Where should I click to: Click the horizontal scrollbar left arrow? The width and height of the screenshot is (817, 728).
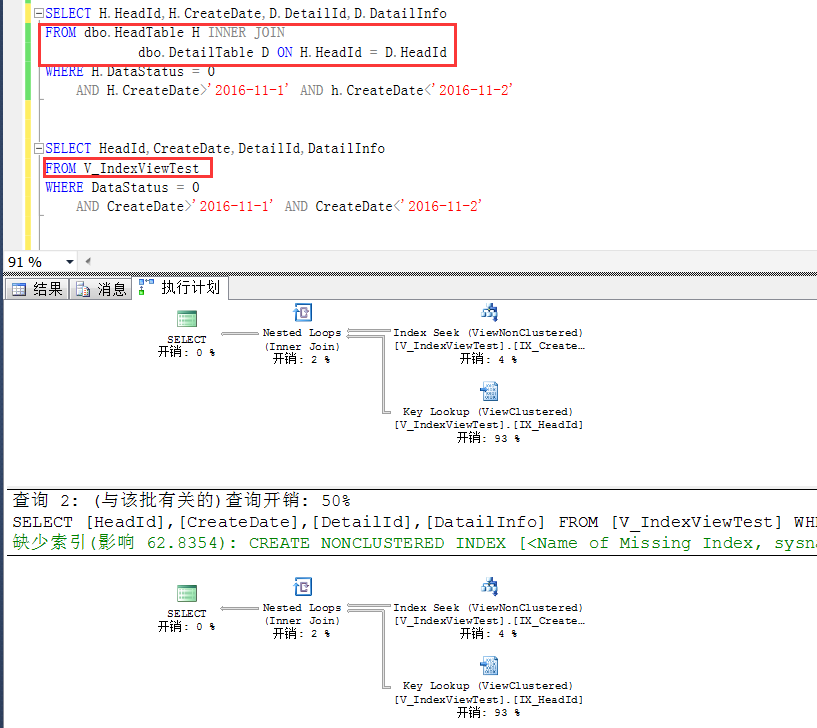[88, 262]
